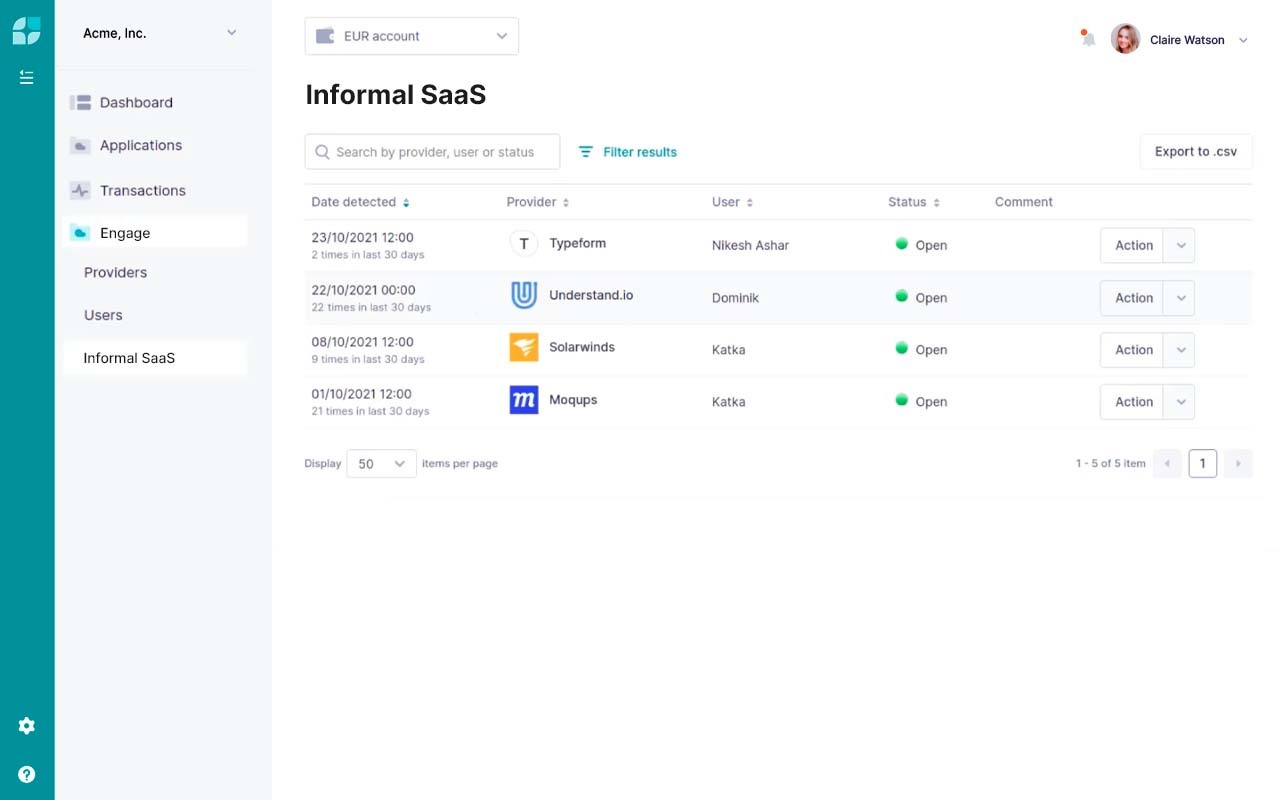
Task: Open settings gear icon
Action: [27, 726]
